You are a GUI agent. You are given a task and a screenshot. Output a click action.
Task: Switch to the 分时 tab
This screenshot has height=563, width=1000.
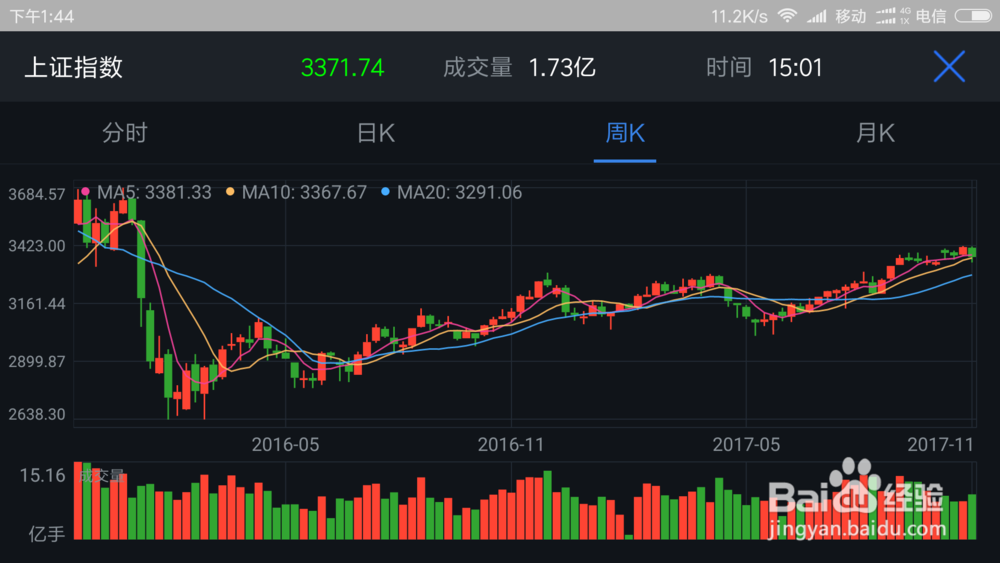point(125,133)
